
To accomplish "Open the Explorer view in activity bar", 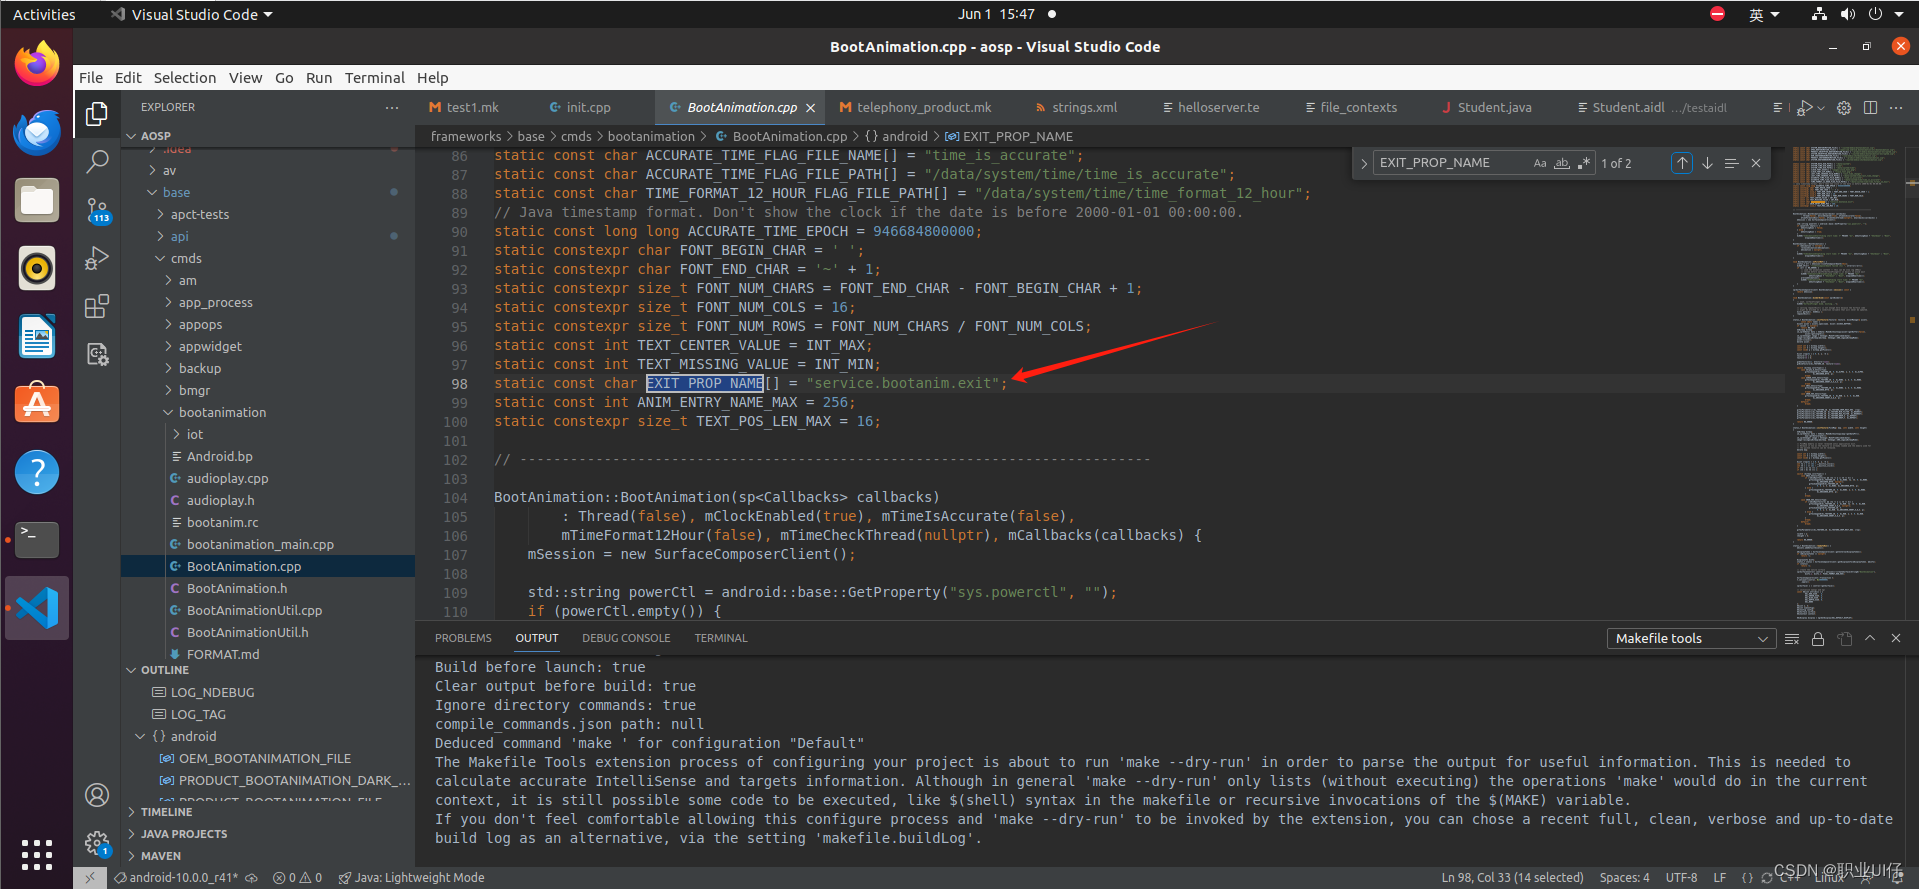I will tap(97, 114).
